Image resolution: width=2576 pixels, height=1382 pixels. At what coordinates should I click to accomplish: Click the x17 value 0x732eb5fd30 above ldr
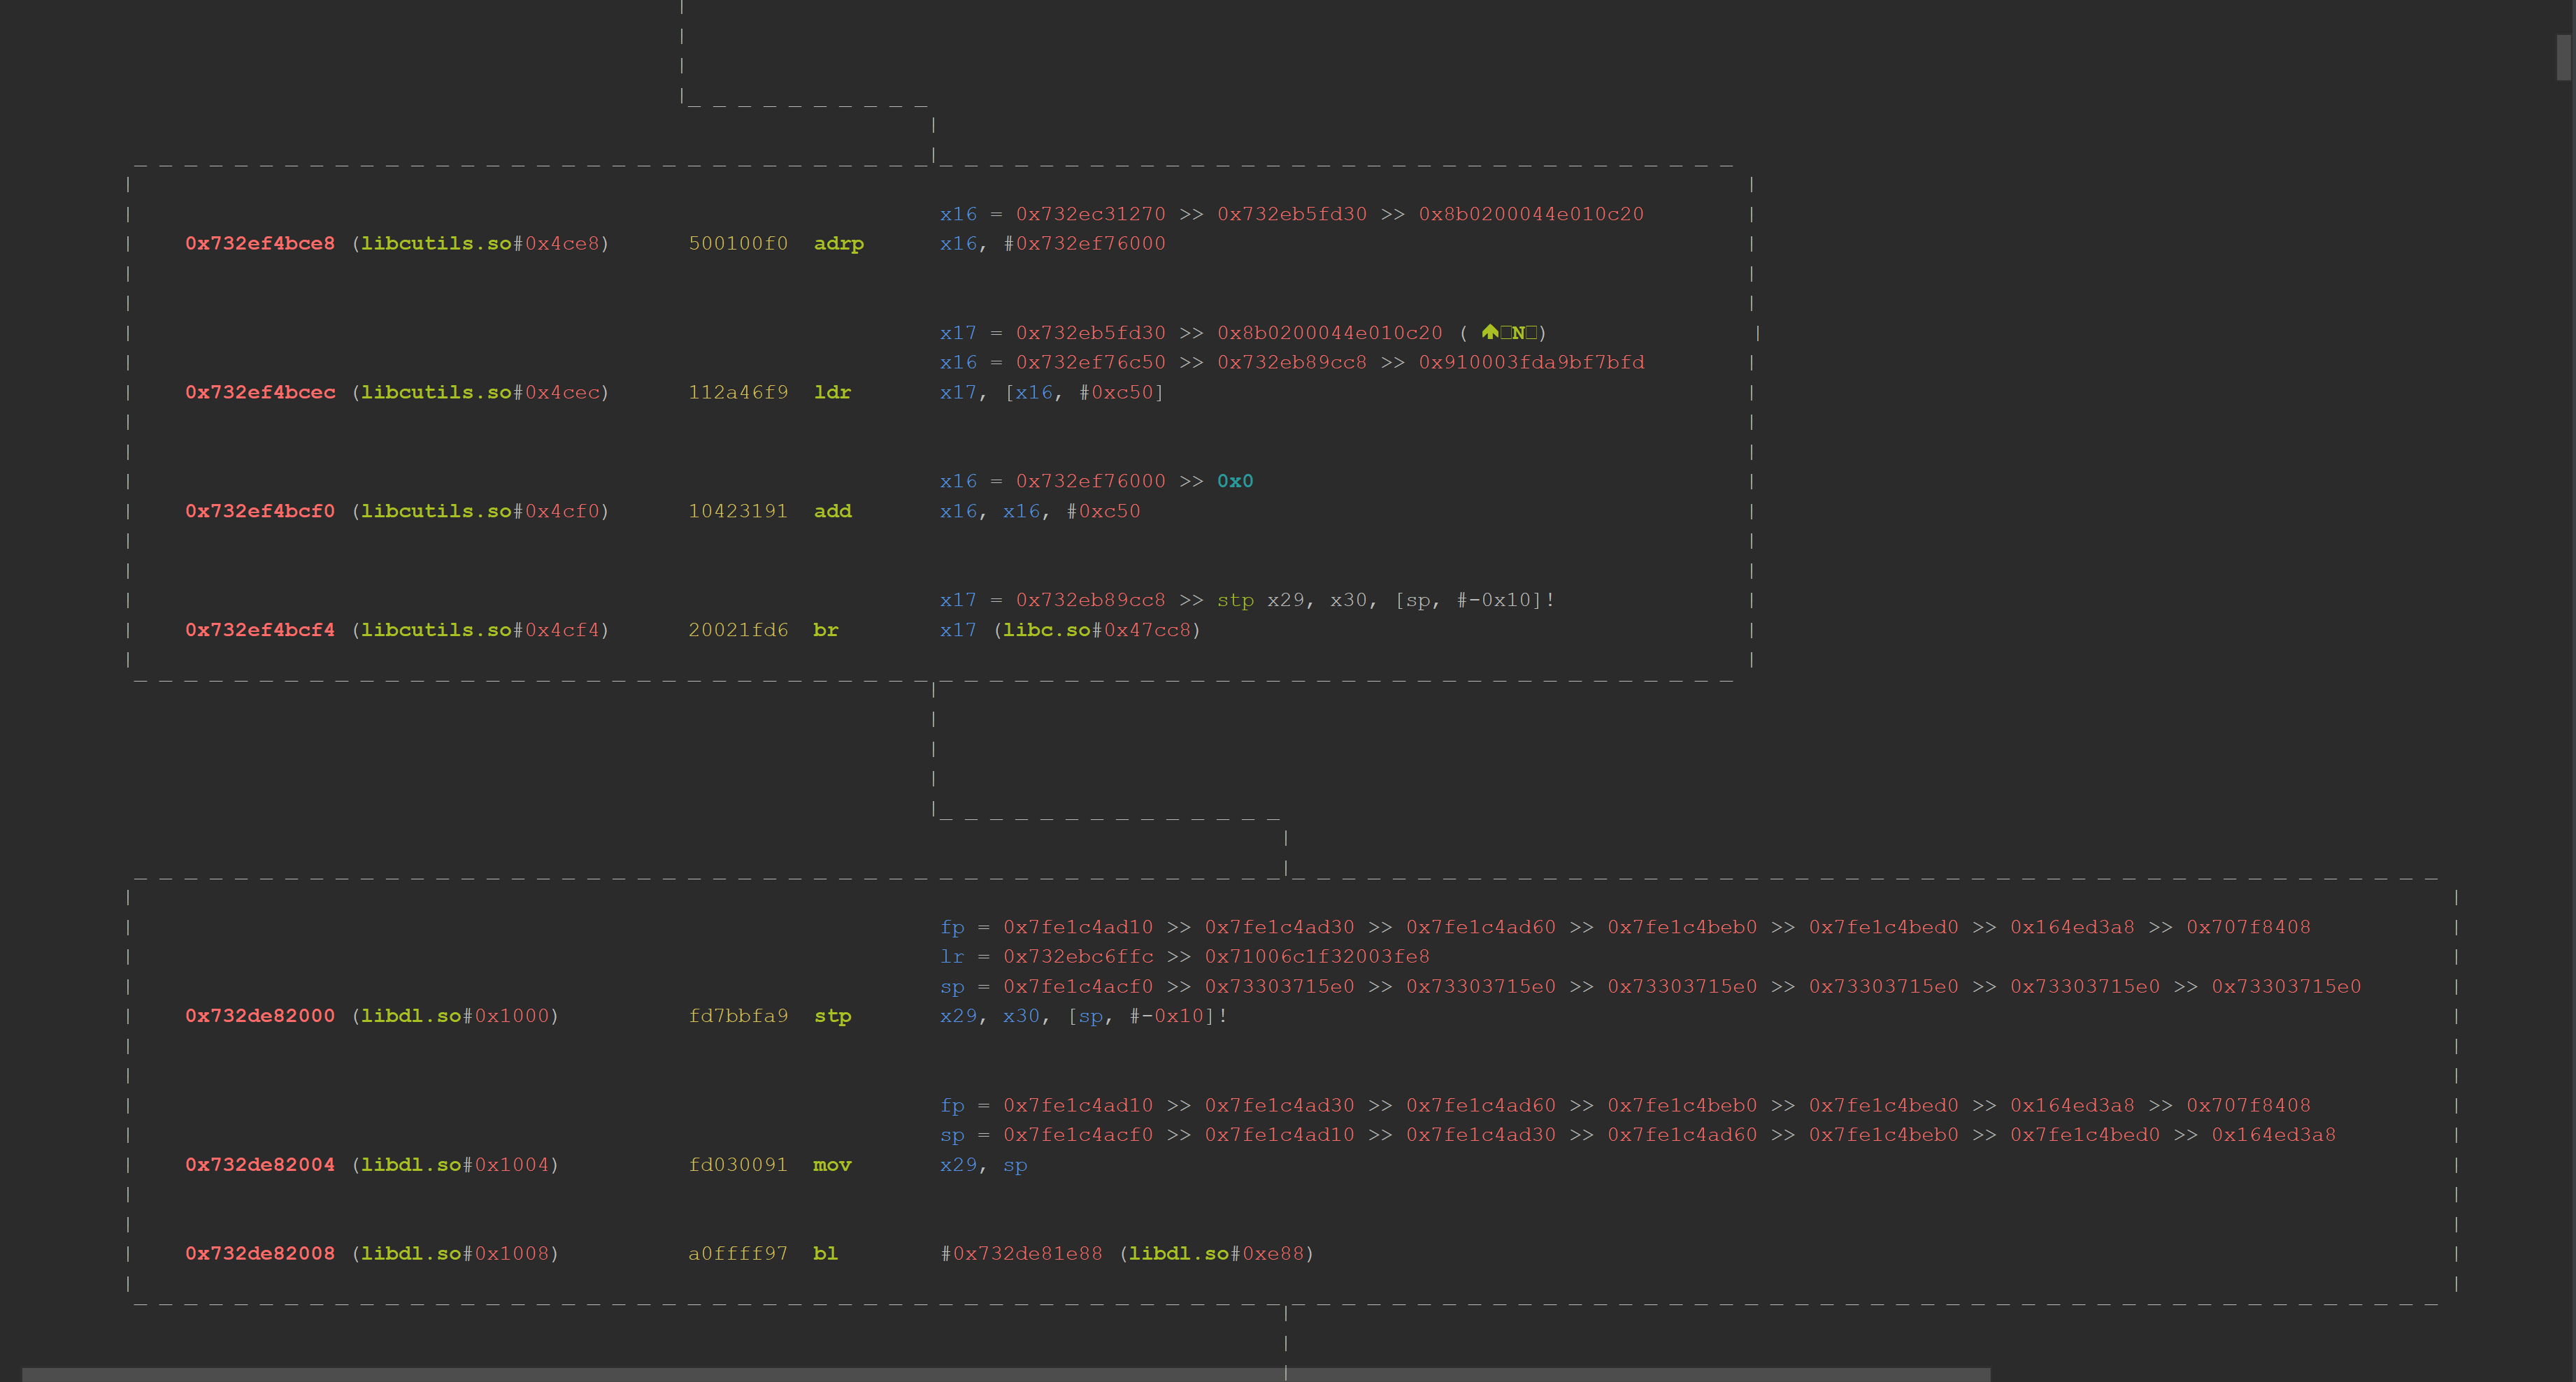coord(1090,333)
